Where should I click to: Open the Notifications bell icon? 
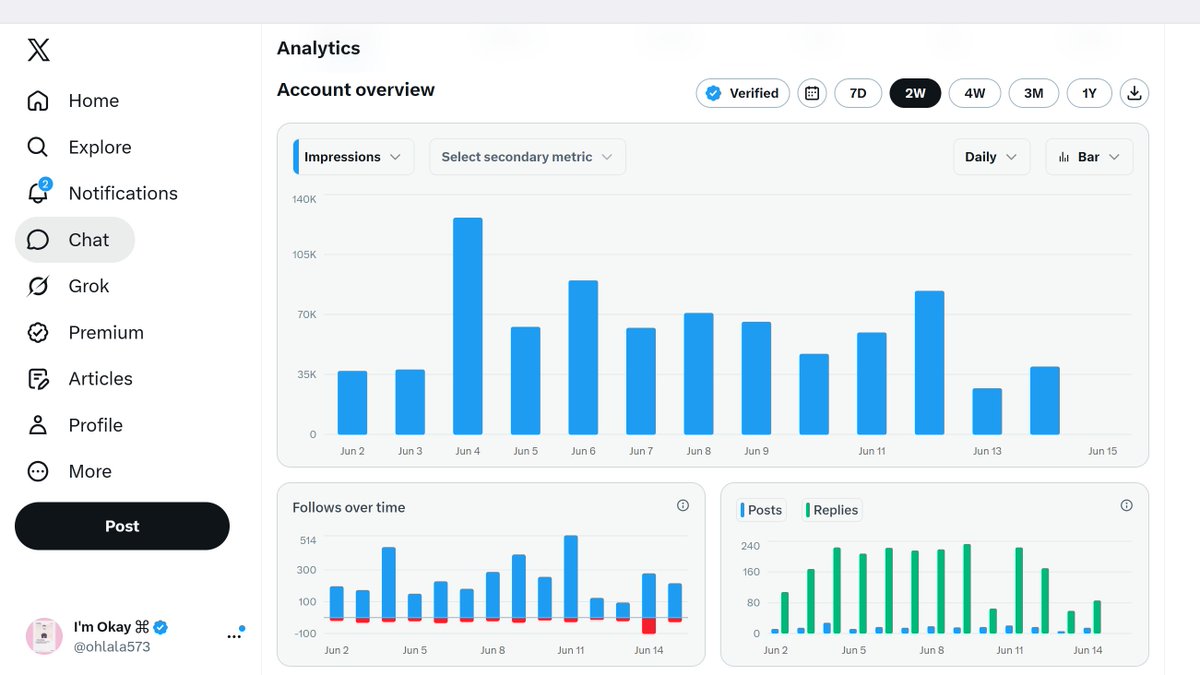38,192
